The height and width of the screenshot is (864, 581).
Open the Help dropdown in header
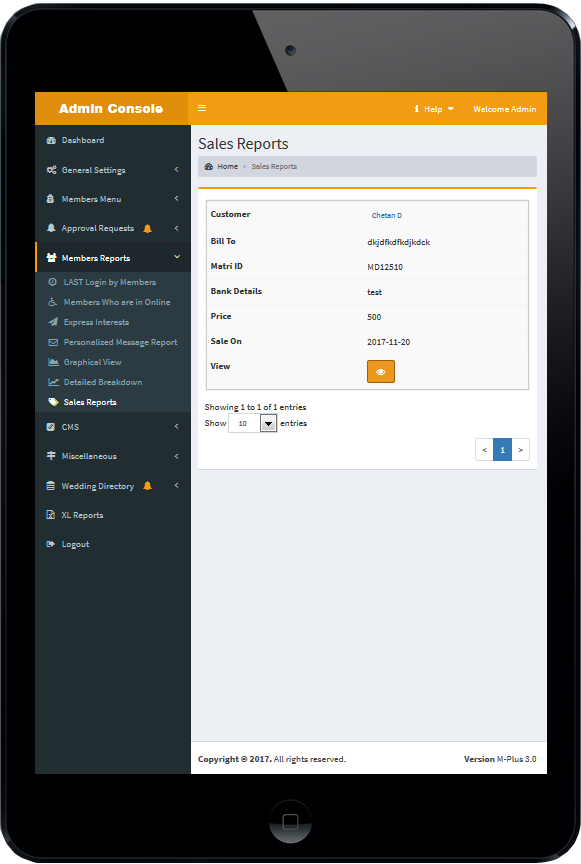click(x=434, y=109)
